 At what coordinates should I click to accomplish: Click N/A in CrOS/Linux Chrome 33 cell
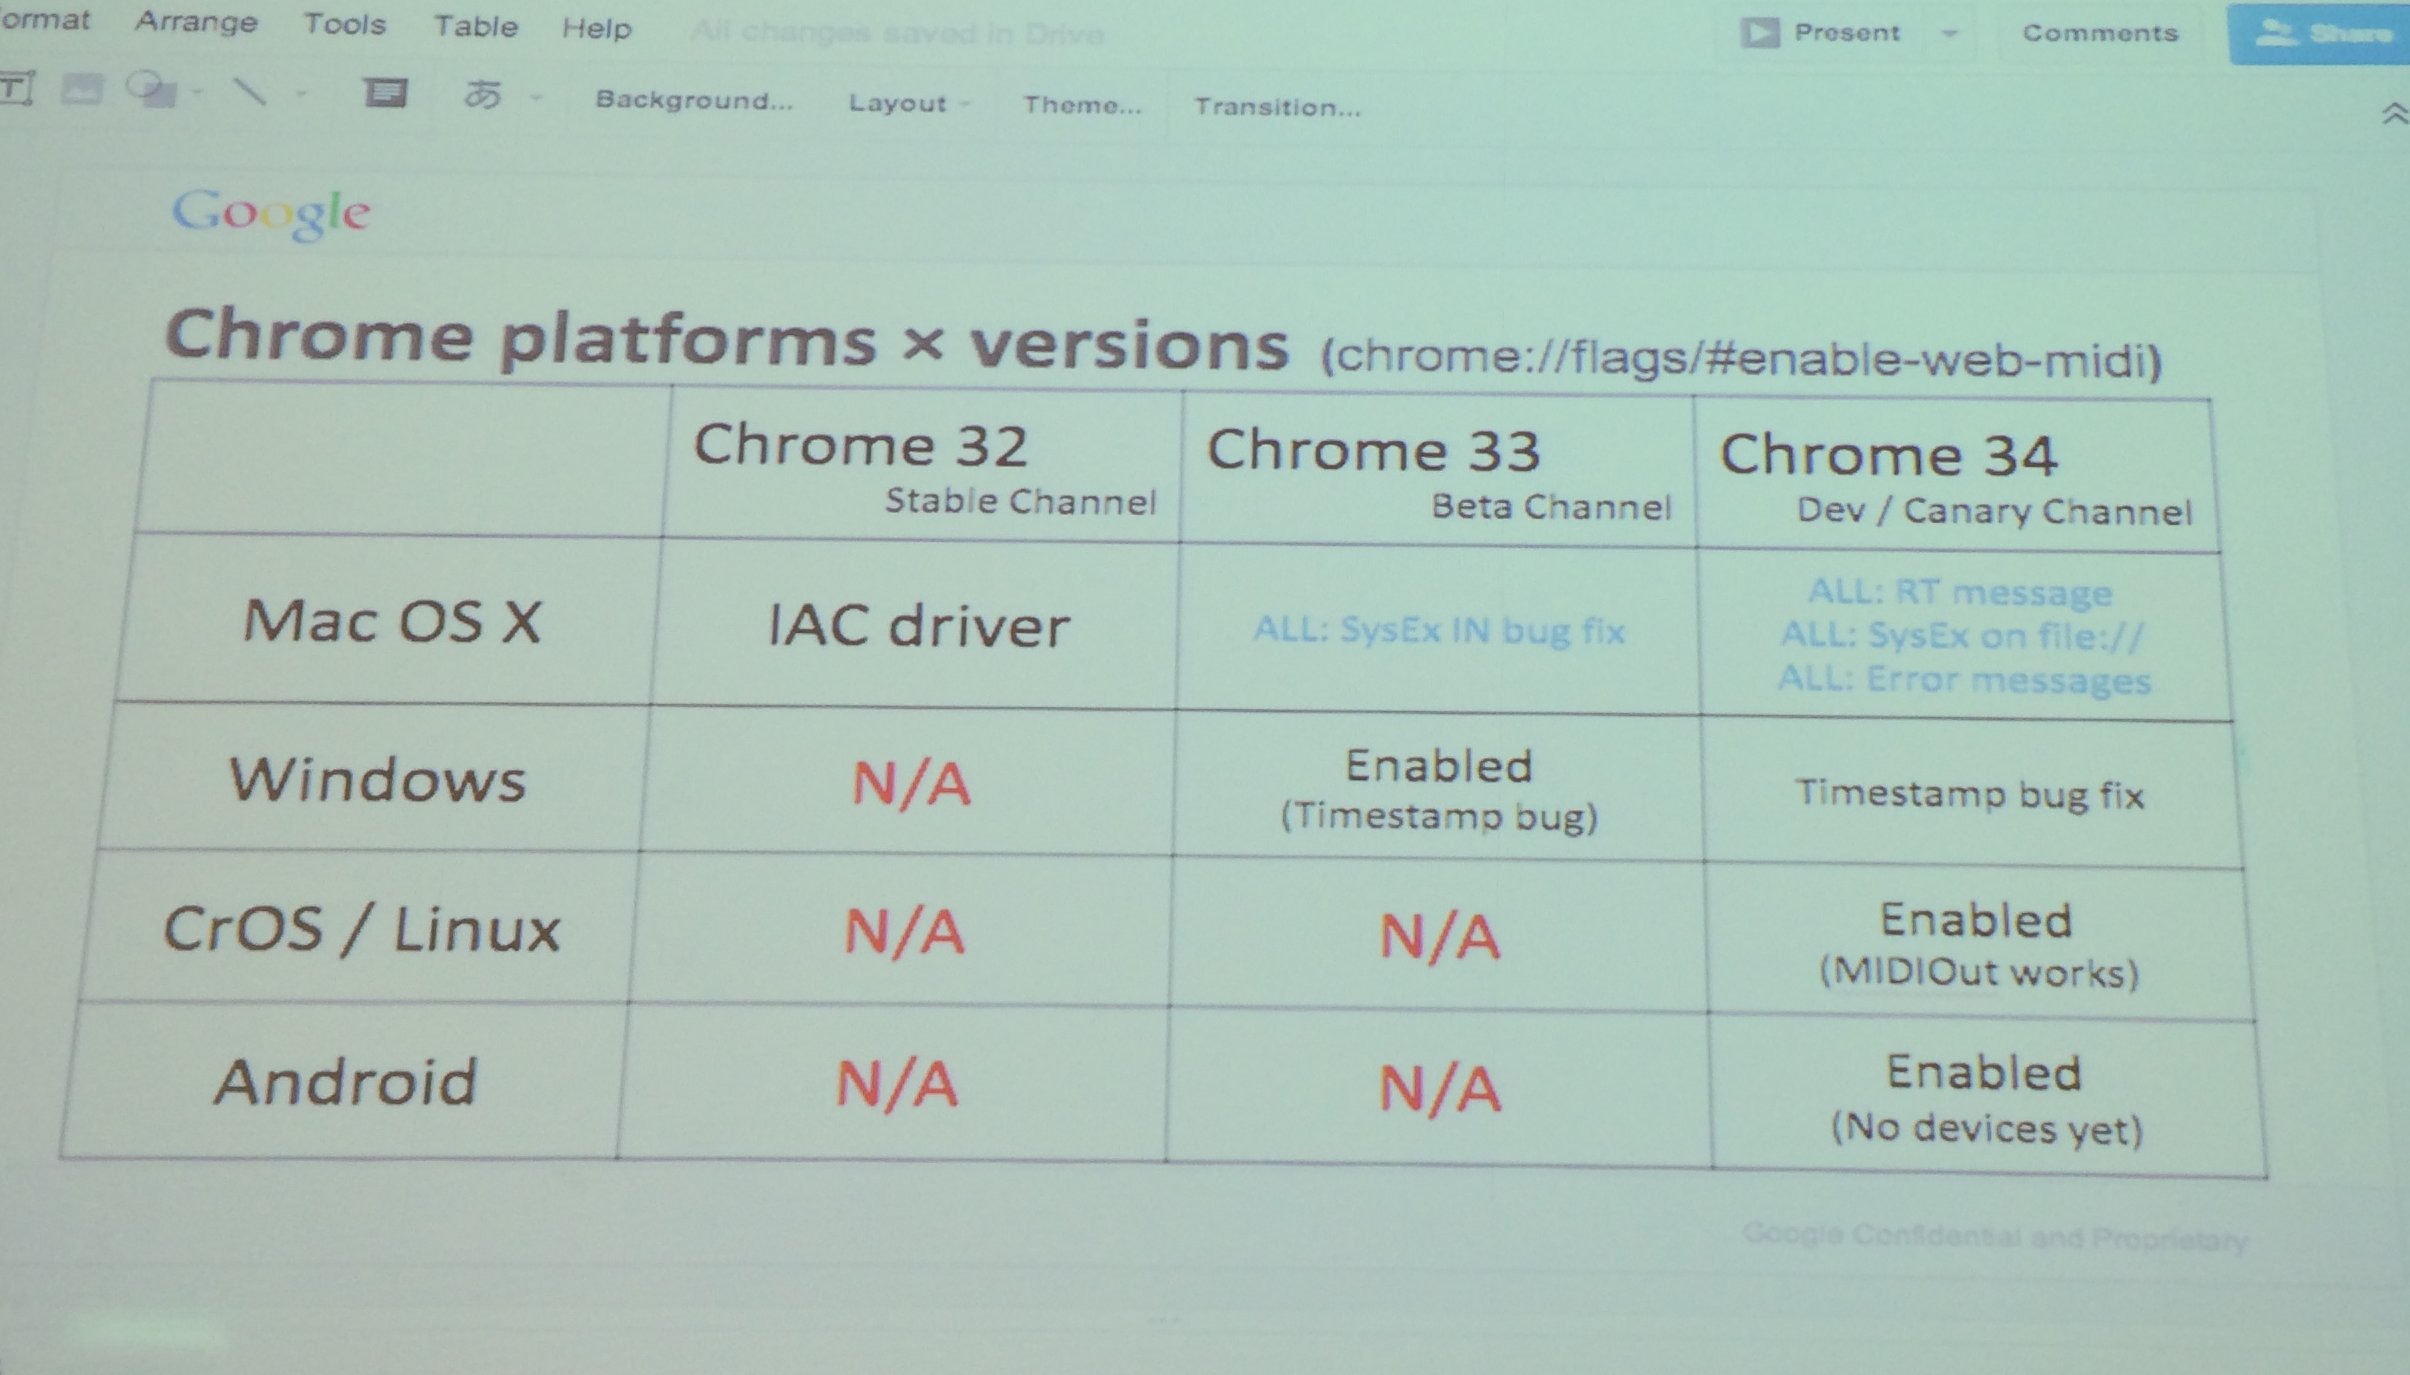coord(1439,937)
